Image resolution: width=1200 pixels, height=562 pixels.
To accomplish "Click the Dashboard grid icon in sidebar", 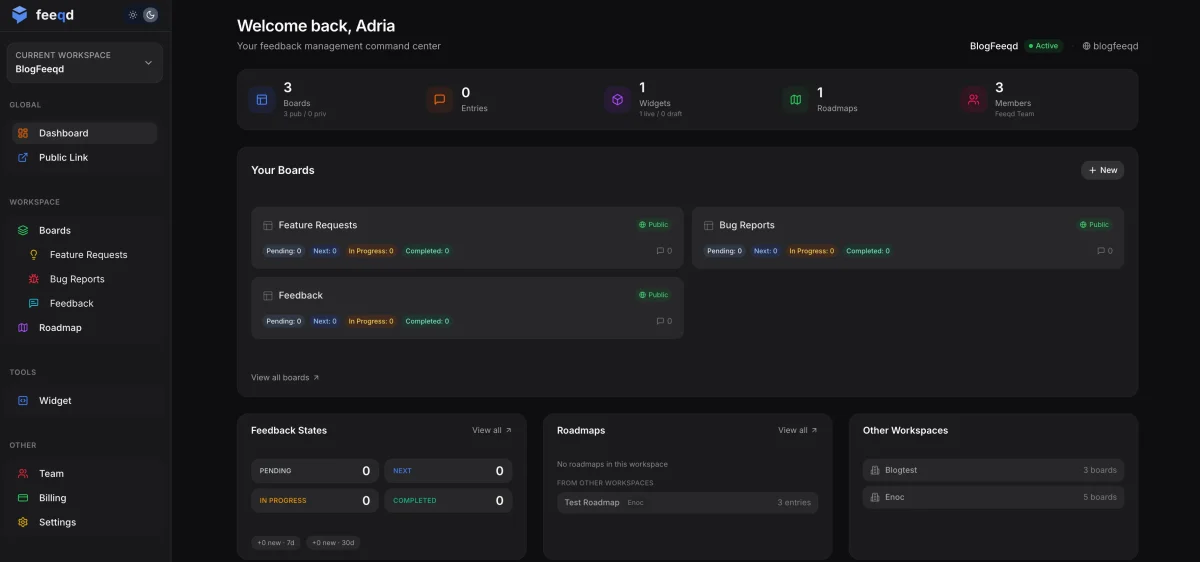I will click(x=23, y=133).
